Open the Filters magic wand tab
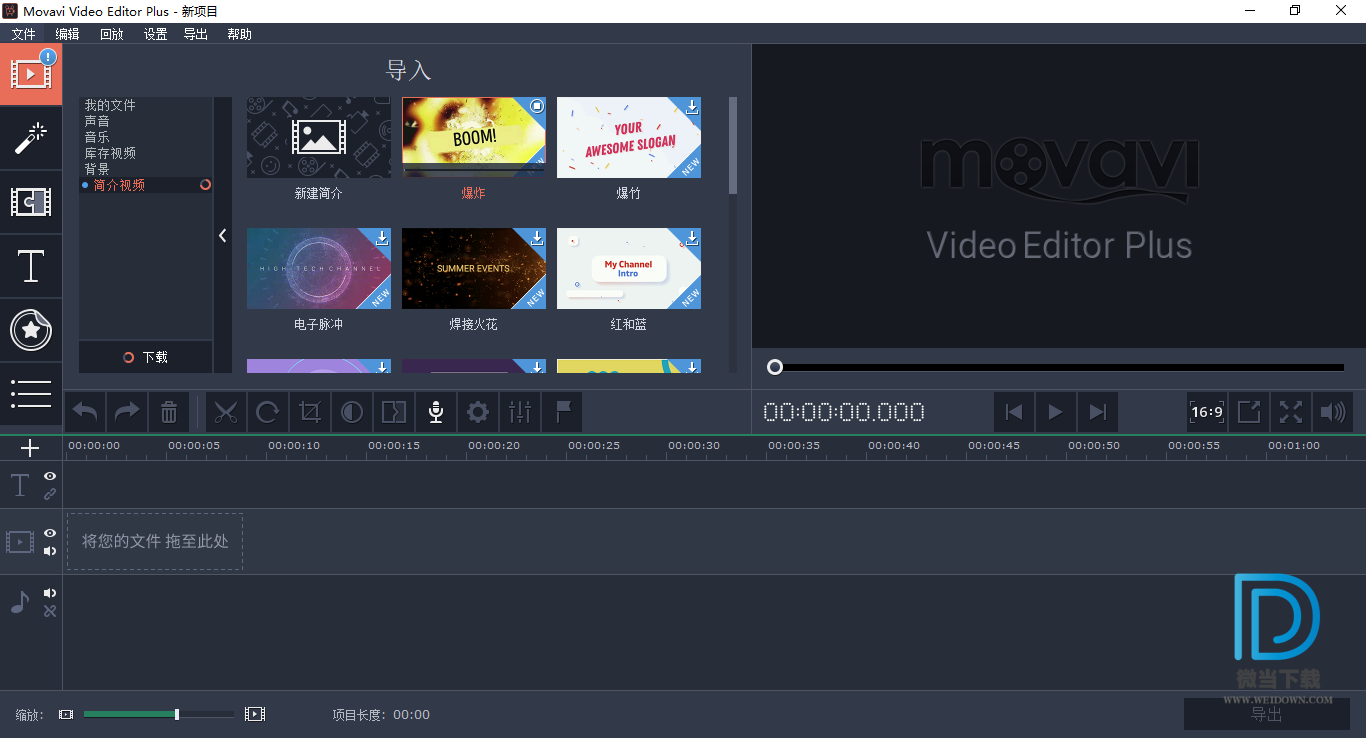Image resolution: width=1366 pixels, height=738 pixels. [x=31, y=138]
